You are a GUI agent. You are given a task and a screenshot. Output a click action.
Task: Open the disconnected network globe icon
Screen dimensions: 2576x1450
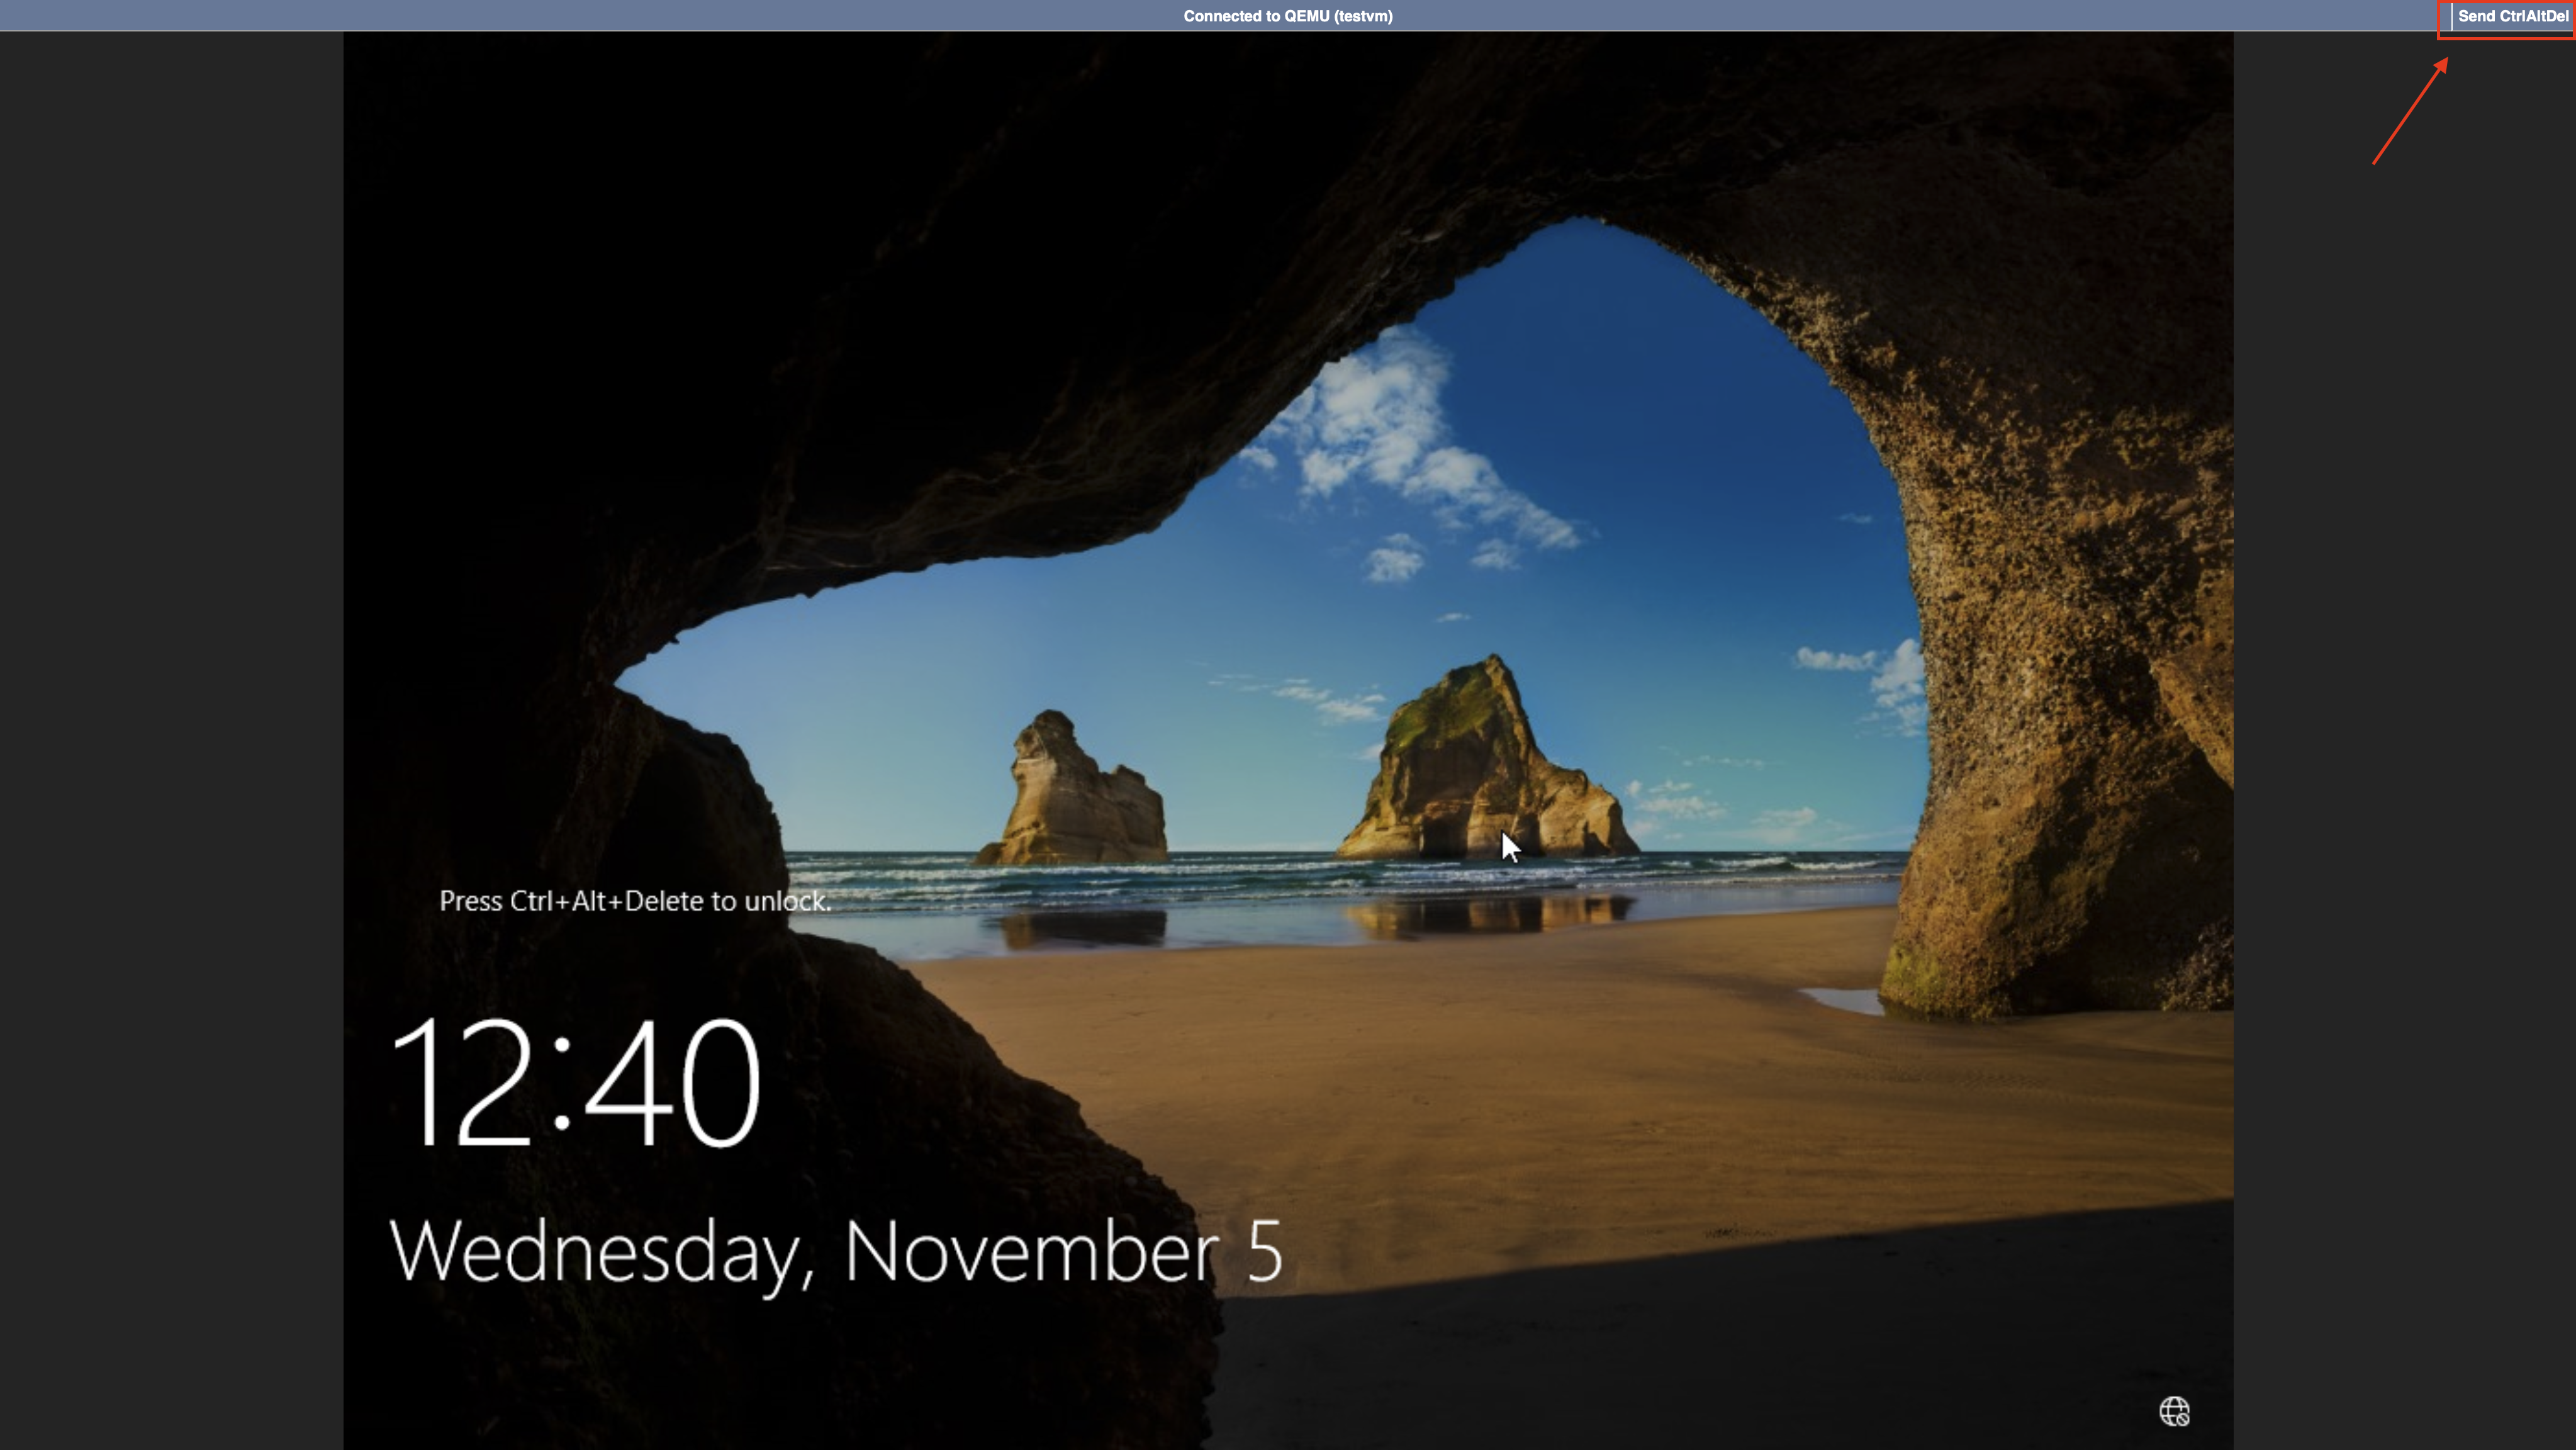click(x=2174, y=1411)
